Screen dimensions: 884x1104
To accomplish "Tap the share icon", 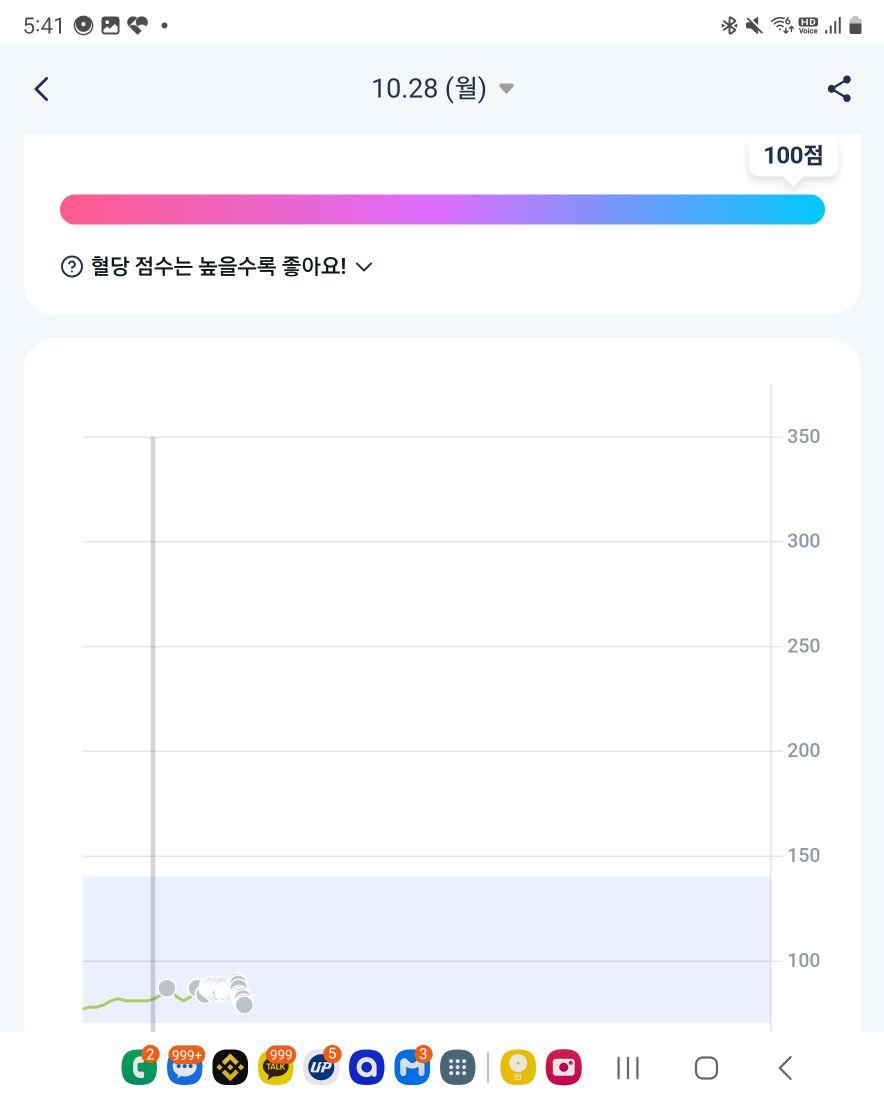I will (839, 89).
